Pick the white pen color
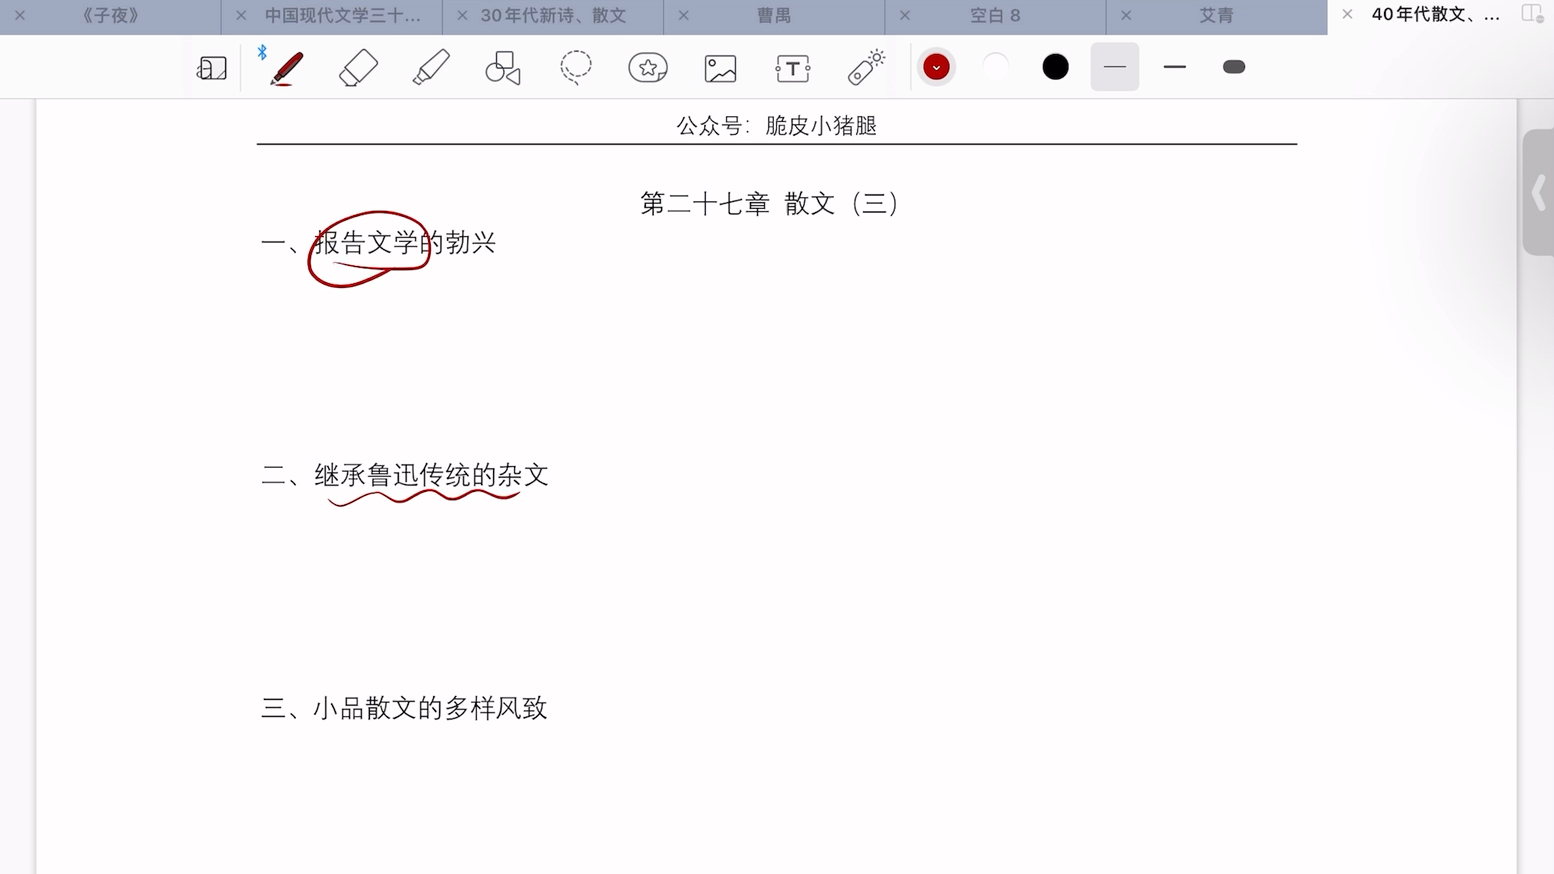1554x874 pixels. pyautogui.click(x=996, y=67)
